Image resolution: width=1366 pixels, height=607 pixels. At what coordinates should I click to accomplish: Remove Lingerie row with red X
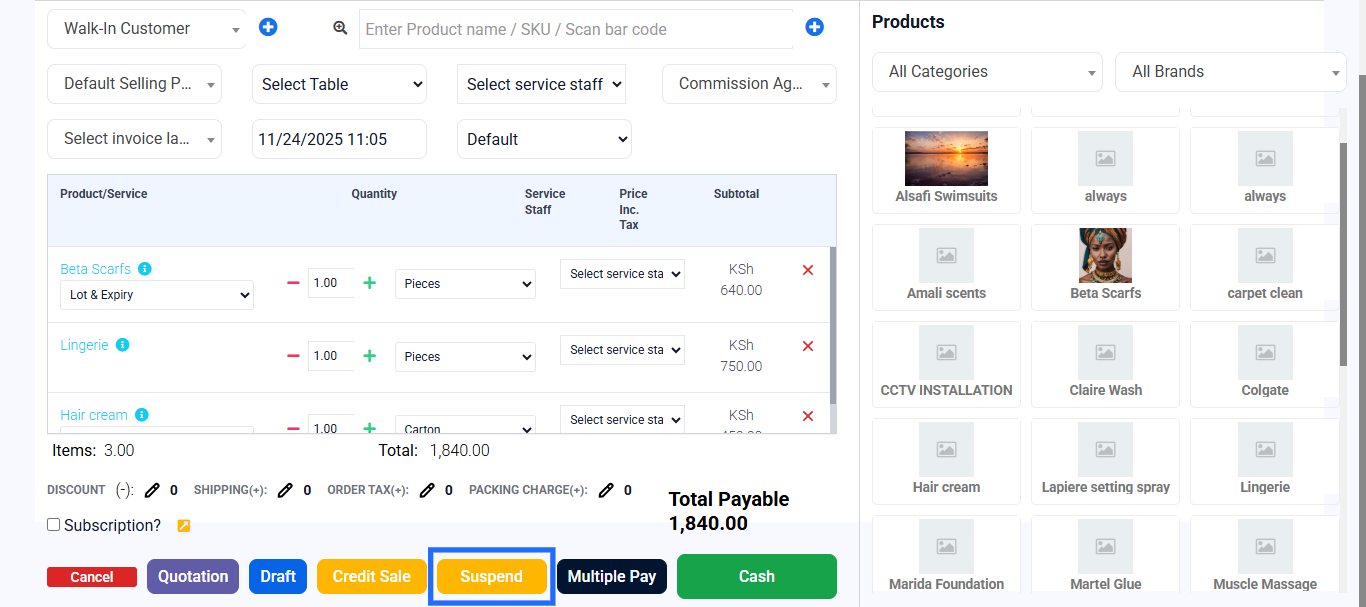coord(808,346)
